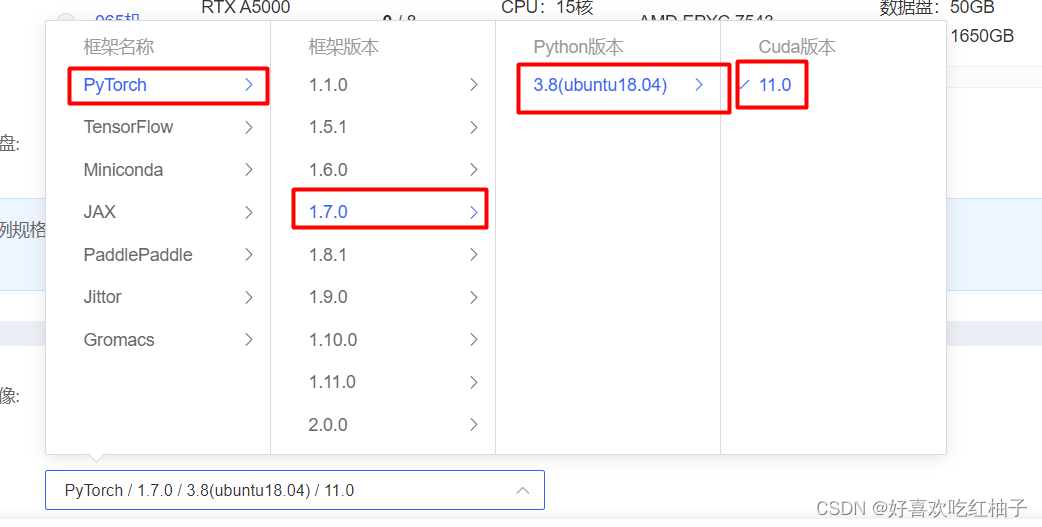Image resolution: width=1042 pixels, height=527 pixels.
Task: Click the Python版本 column header
Action: (x=579, y=47)
